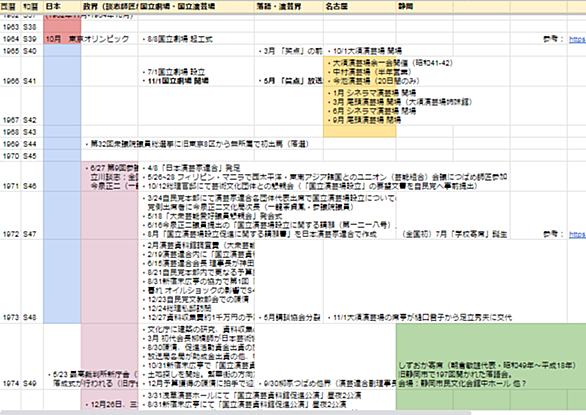Select the 10月 東京オリンピック cell
Image resolution: width=586 pixels, height=415 pixels.
tap(62, 39)
